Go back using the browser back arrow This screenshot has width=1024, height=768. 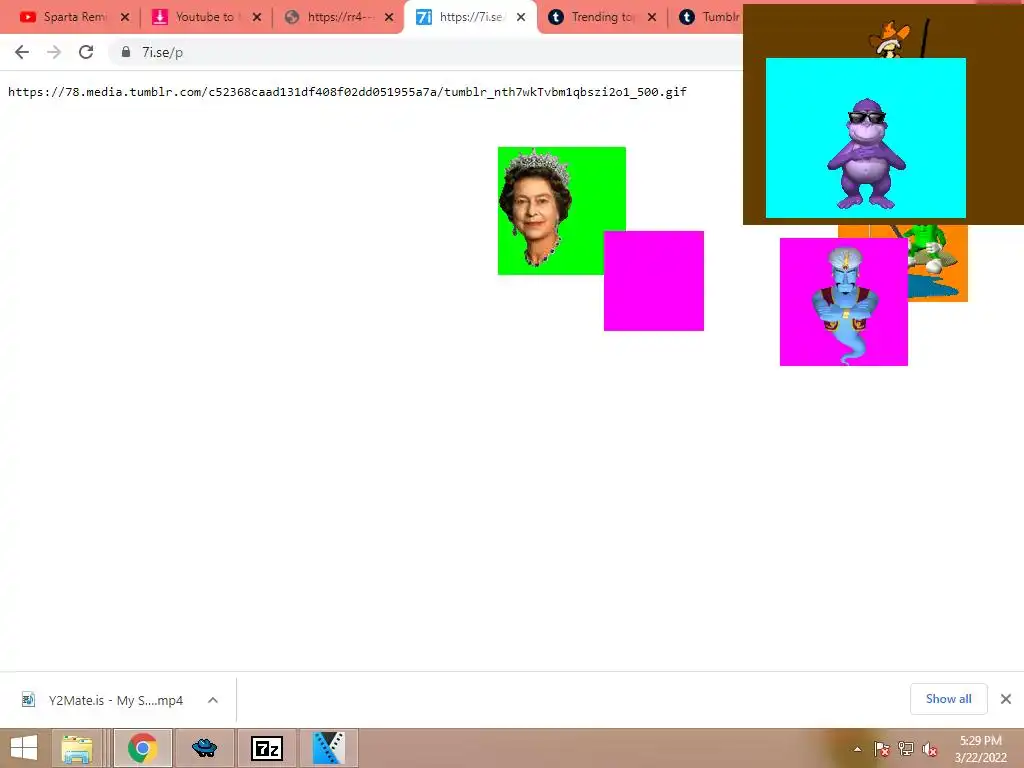click(x=22, y=52)
